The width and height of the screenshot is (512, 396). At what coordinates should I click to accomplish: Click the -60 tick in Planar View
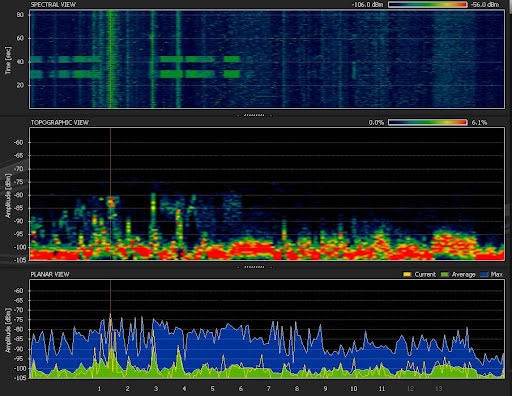point(19,290)
